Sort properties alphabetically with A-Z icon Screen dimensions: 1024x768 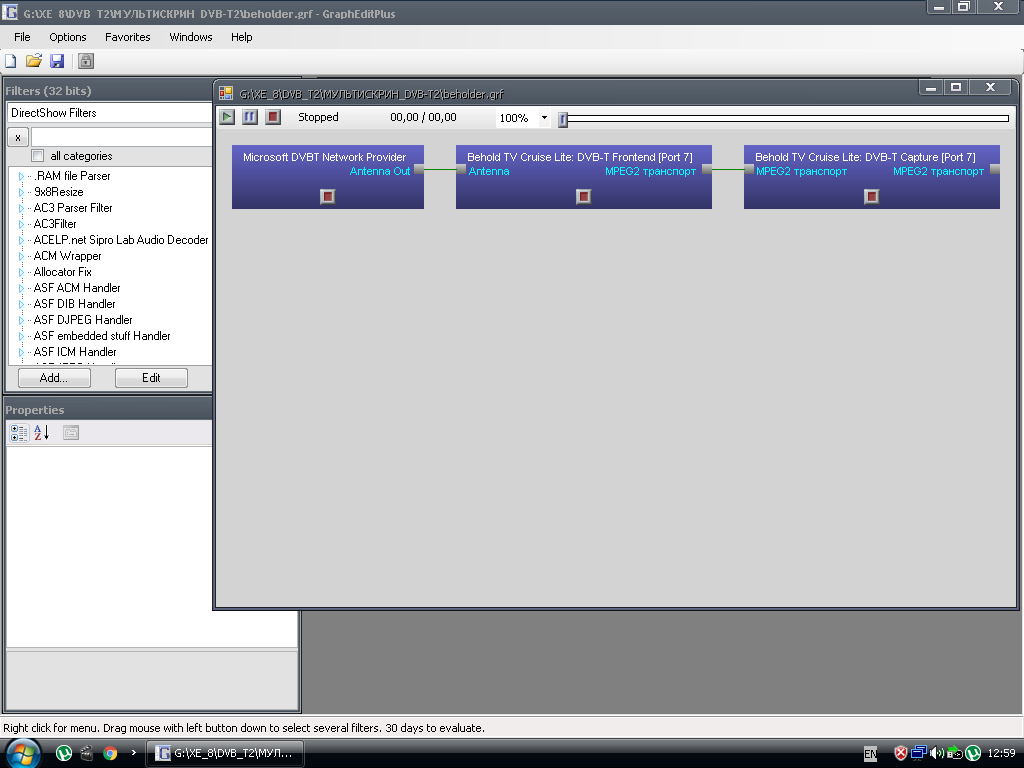click(x=42, y=433)
